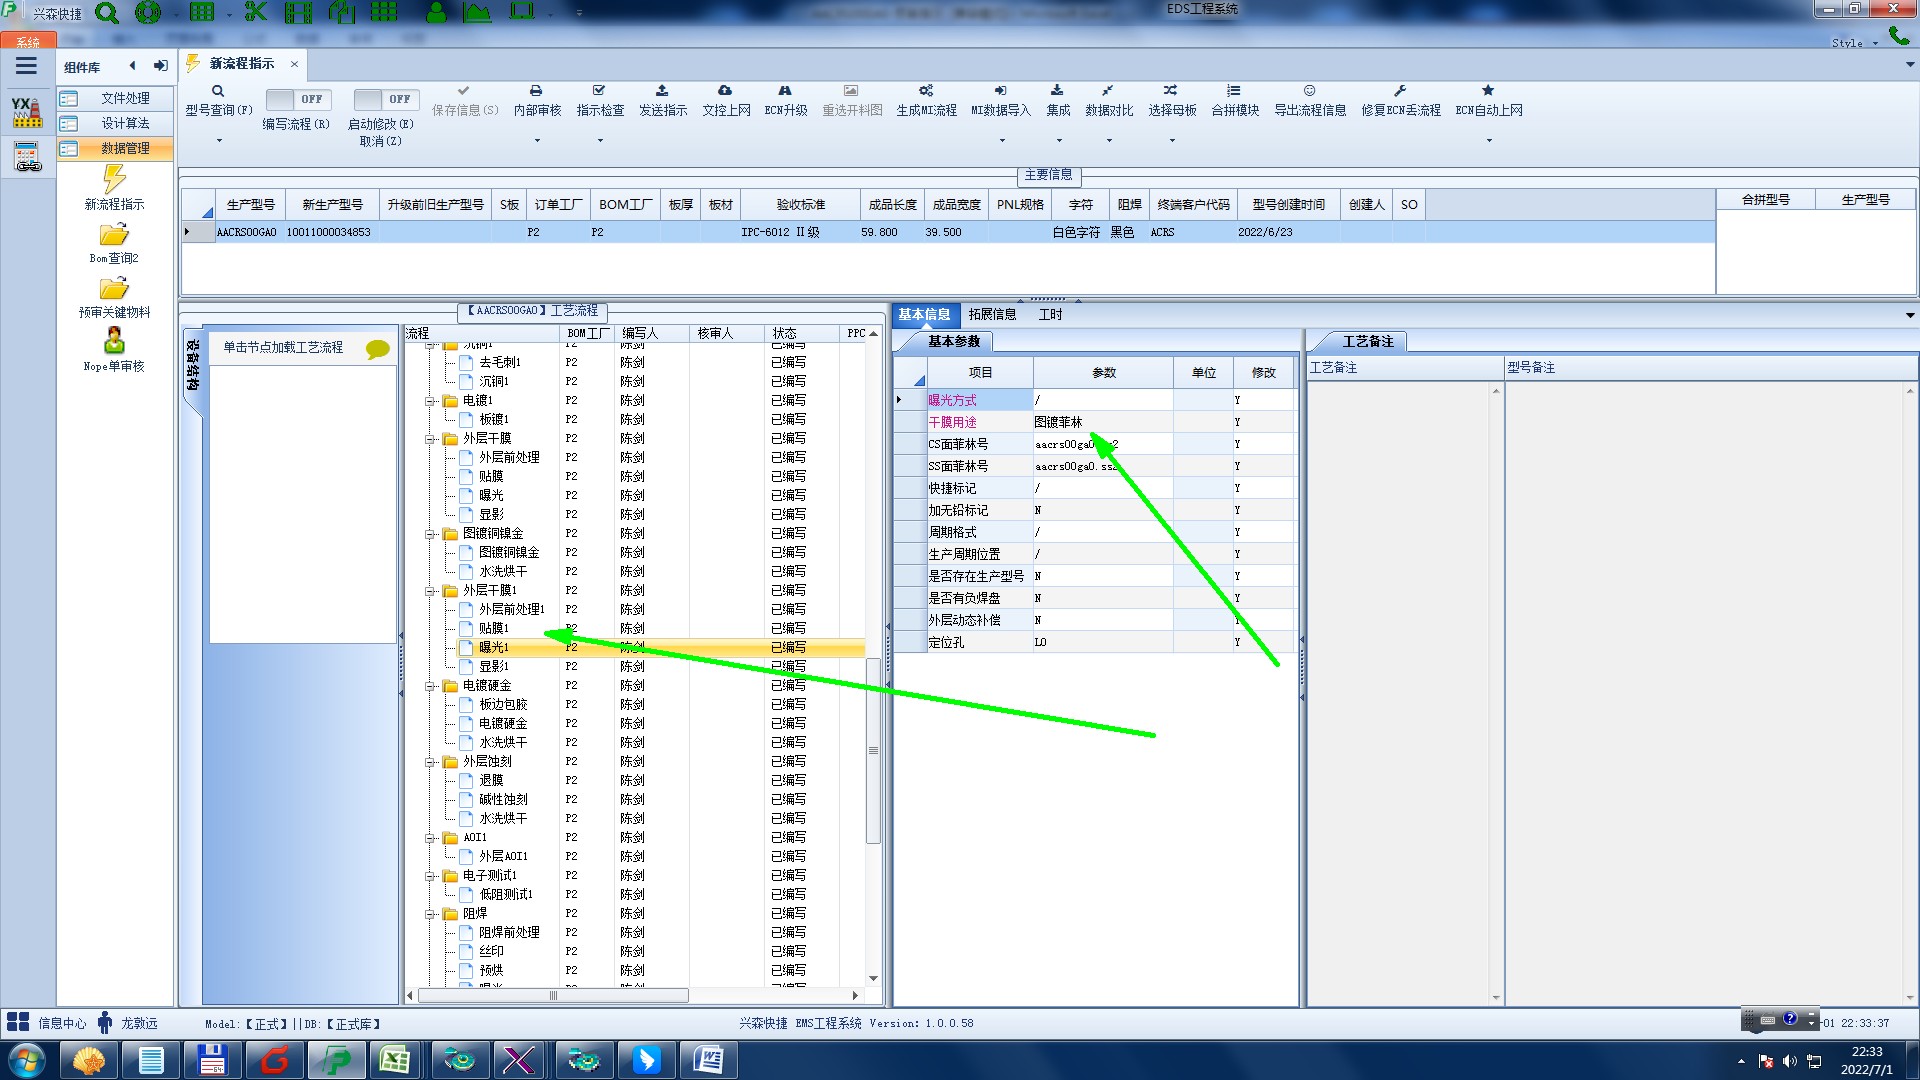The height and width of the screenshot is (1080, 1920).
Task: Switch to 基本信息 tab
Action: point(924,314)
